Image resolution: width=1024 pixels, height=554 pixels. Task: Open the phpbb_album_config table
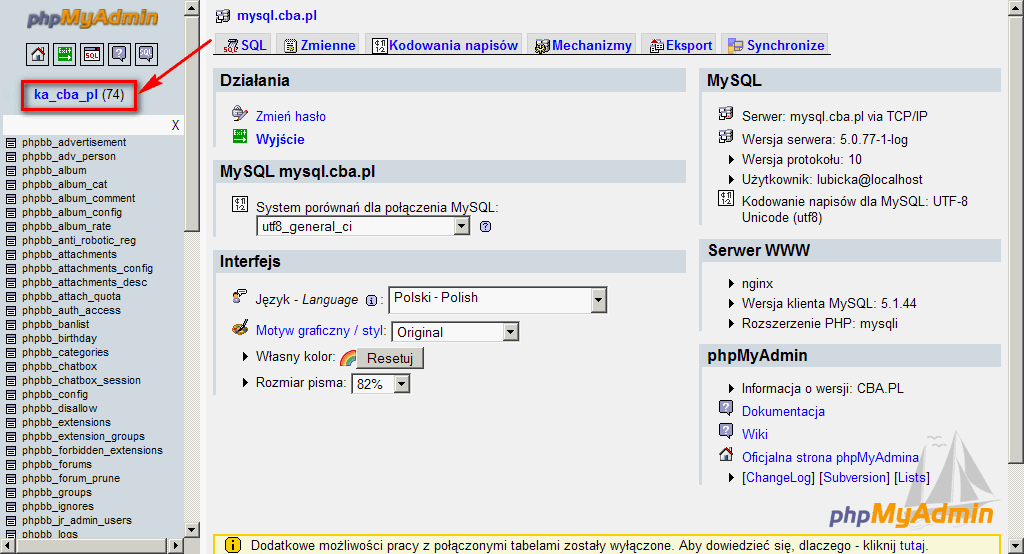tap(72, 212)
